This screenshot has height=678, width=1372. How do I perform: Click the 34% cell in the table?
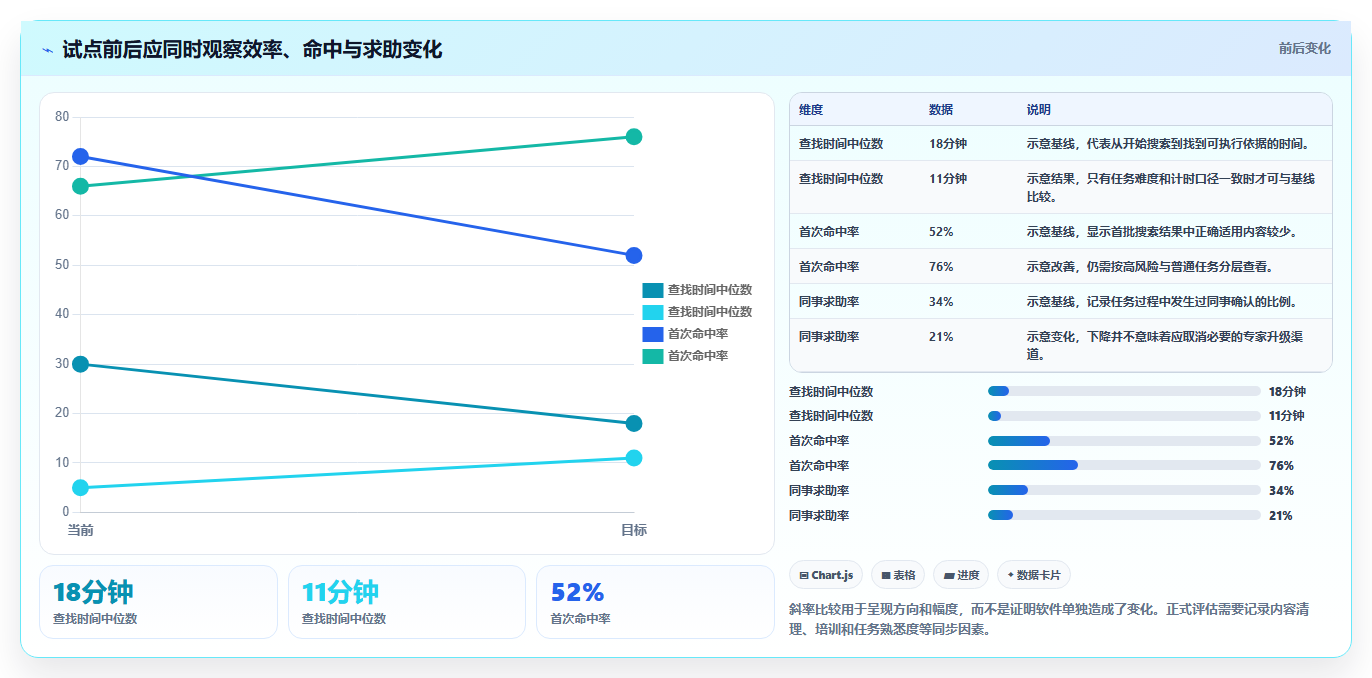(941, 302)
